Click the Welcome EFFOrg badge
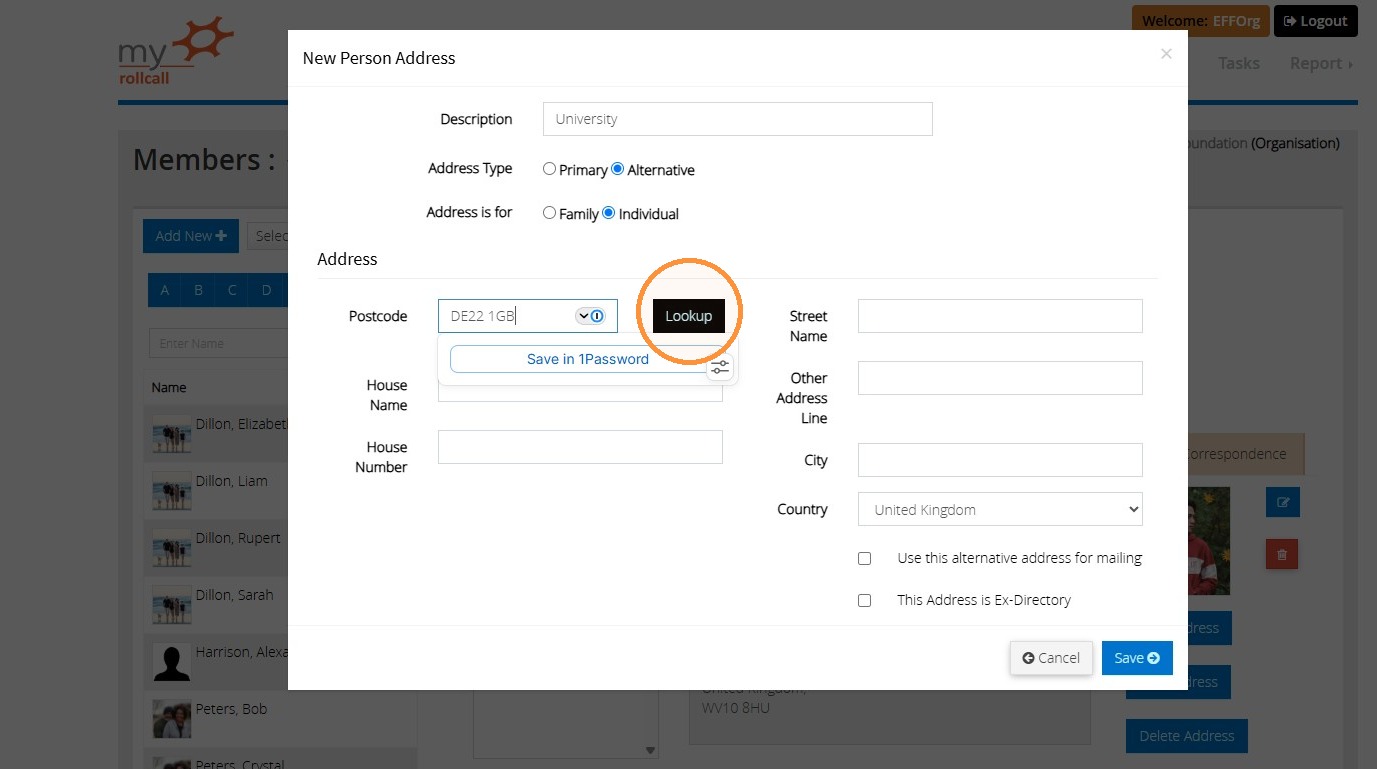 pos(1201,21)
